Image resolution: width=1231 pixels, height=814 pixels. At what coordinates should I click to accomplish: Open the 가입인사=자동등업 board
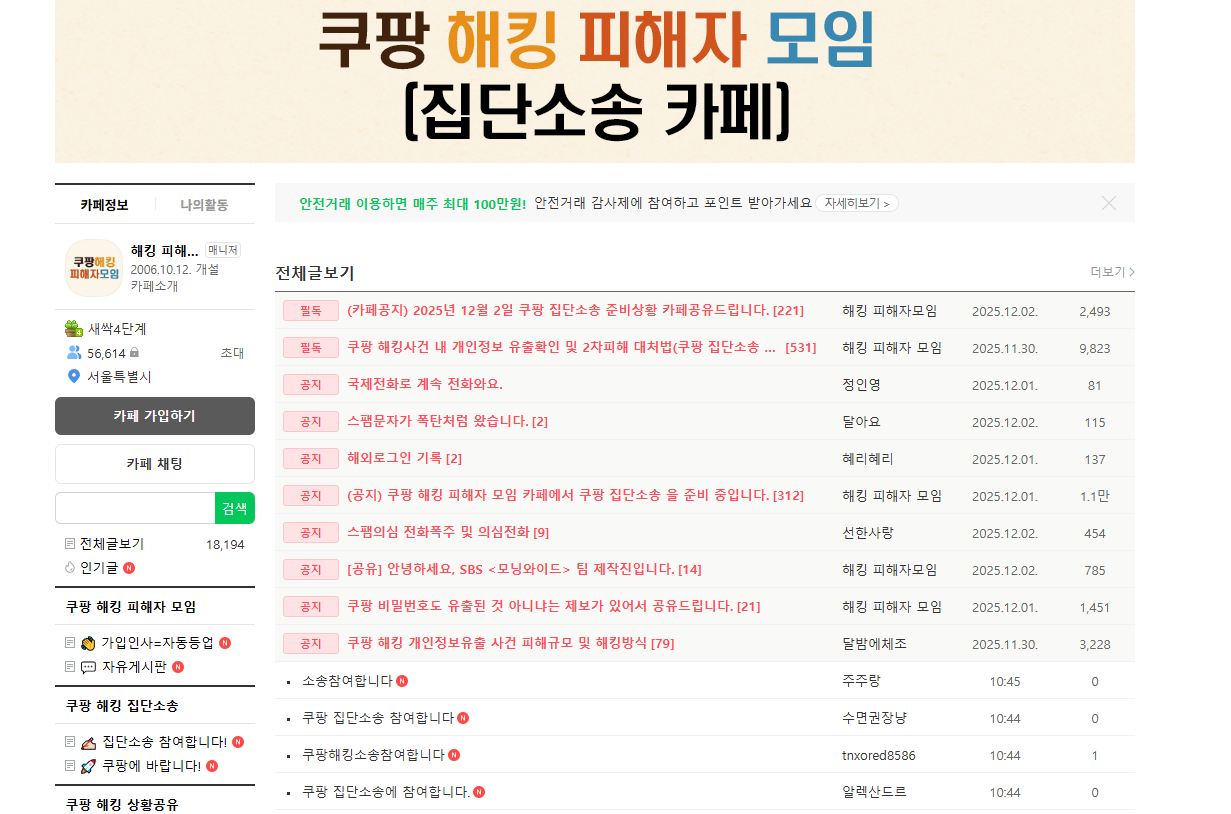point(157,643)
